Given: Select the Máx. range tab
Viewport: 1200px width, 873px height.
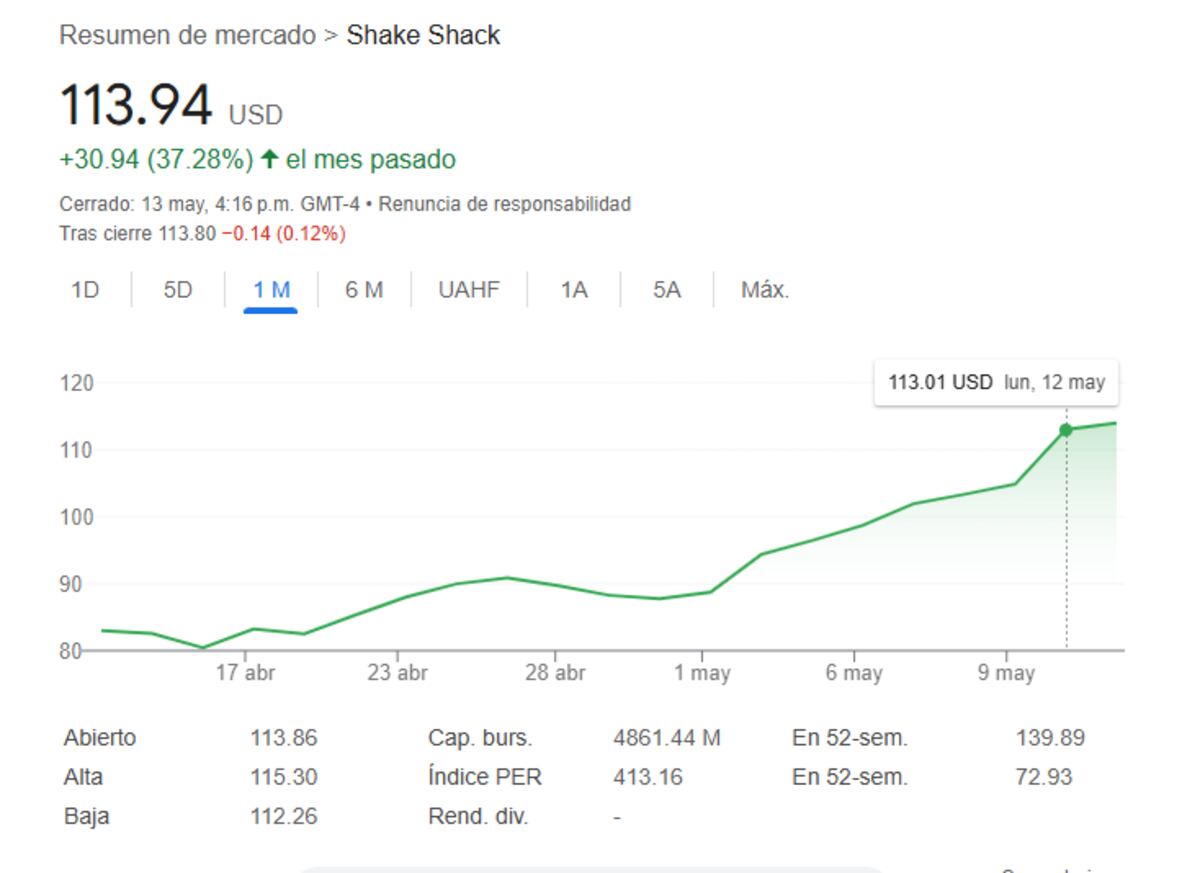Looking at the screenshot, I should [765, 291].
